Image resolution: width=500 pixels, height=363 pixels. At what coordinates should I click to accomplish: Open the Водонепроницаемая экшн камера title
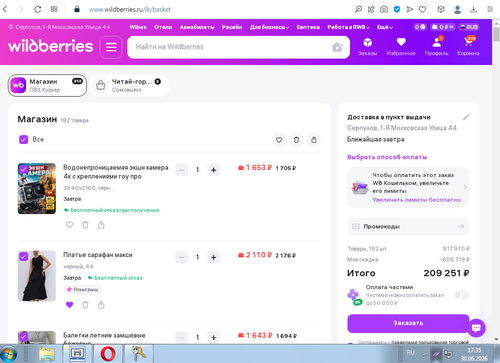click(116, 172)
